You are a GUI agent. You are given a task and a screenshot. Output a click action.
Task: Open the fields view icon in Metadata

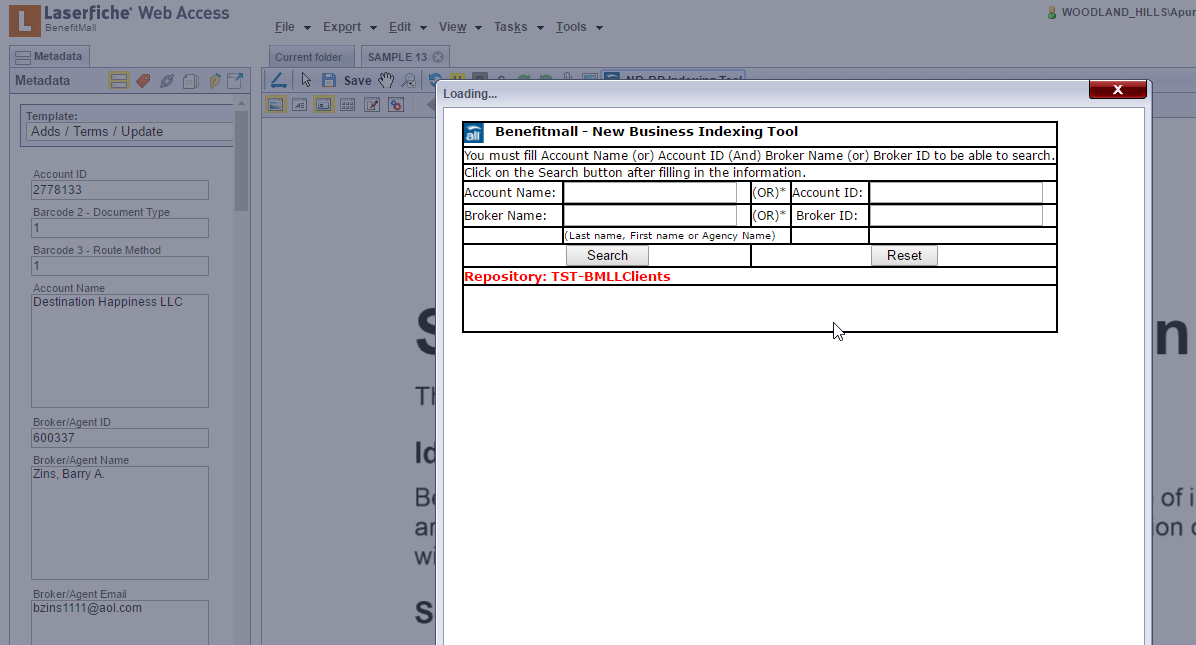pos(118,81)
